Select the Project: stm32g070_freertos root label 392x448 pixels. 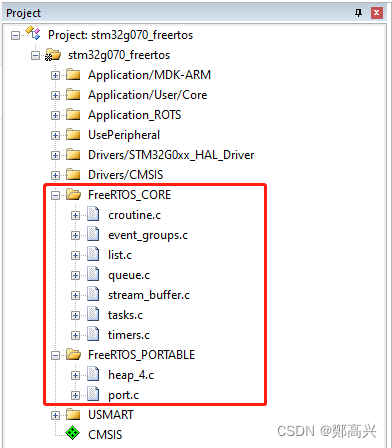pyautogui.click(x=120, y=35)
